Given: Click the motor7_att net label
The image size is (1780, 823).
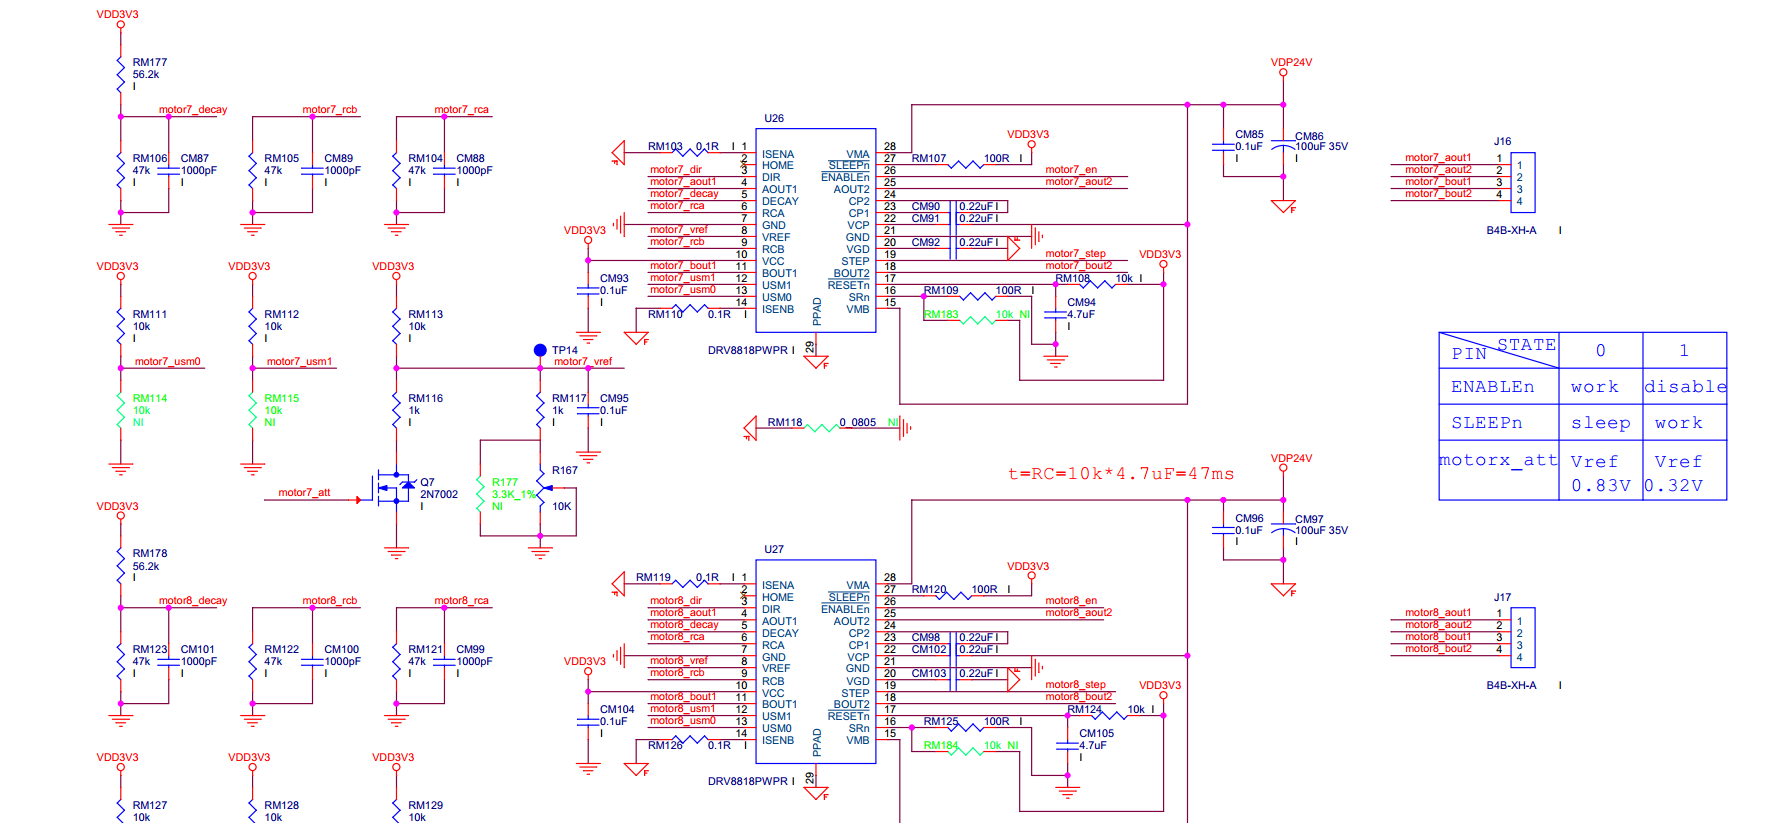Looking at the screenshot, I should coord(304,492).
